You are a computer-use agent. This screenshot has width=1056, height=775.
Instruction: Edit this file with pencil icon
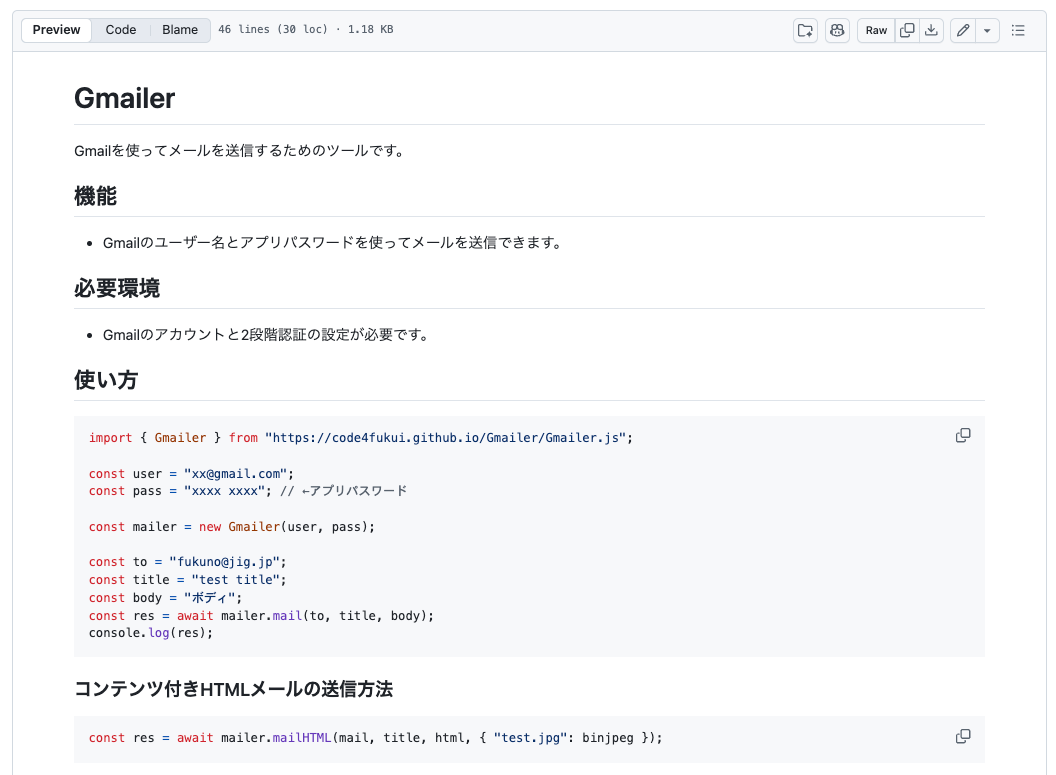click(x=963, y=30)
